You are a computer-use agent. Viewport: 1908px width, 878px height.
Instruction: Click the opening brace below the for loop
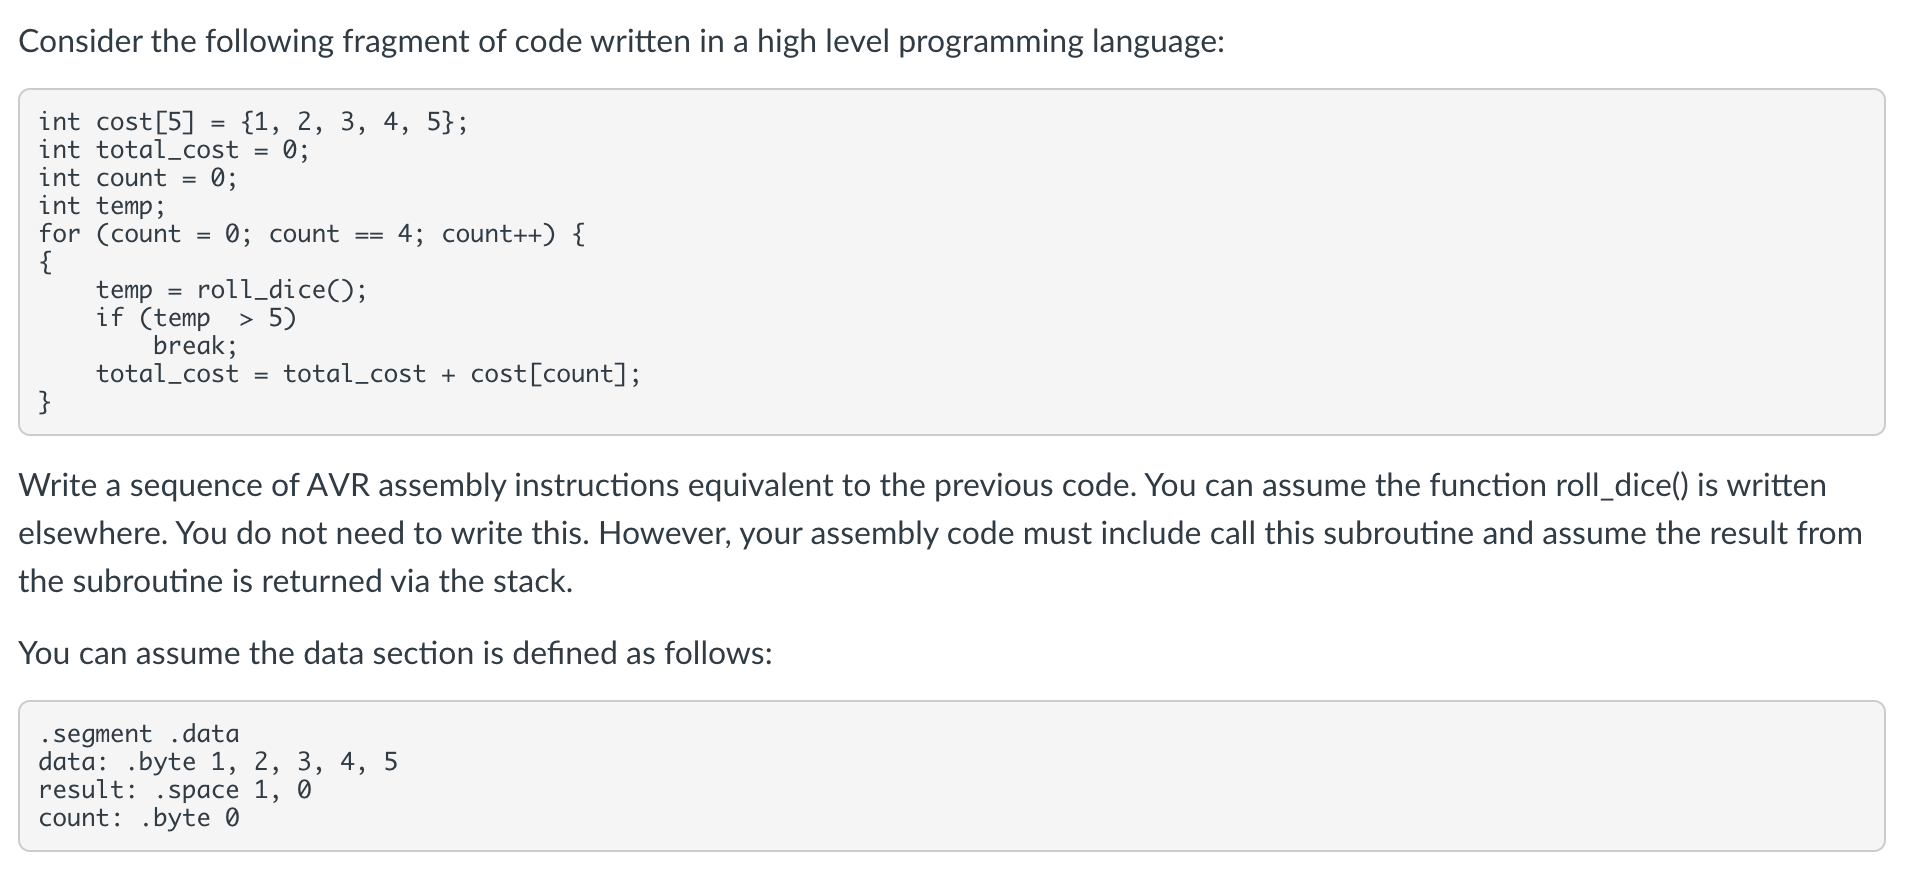click(45, 262)
